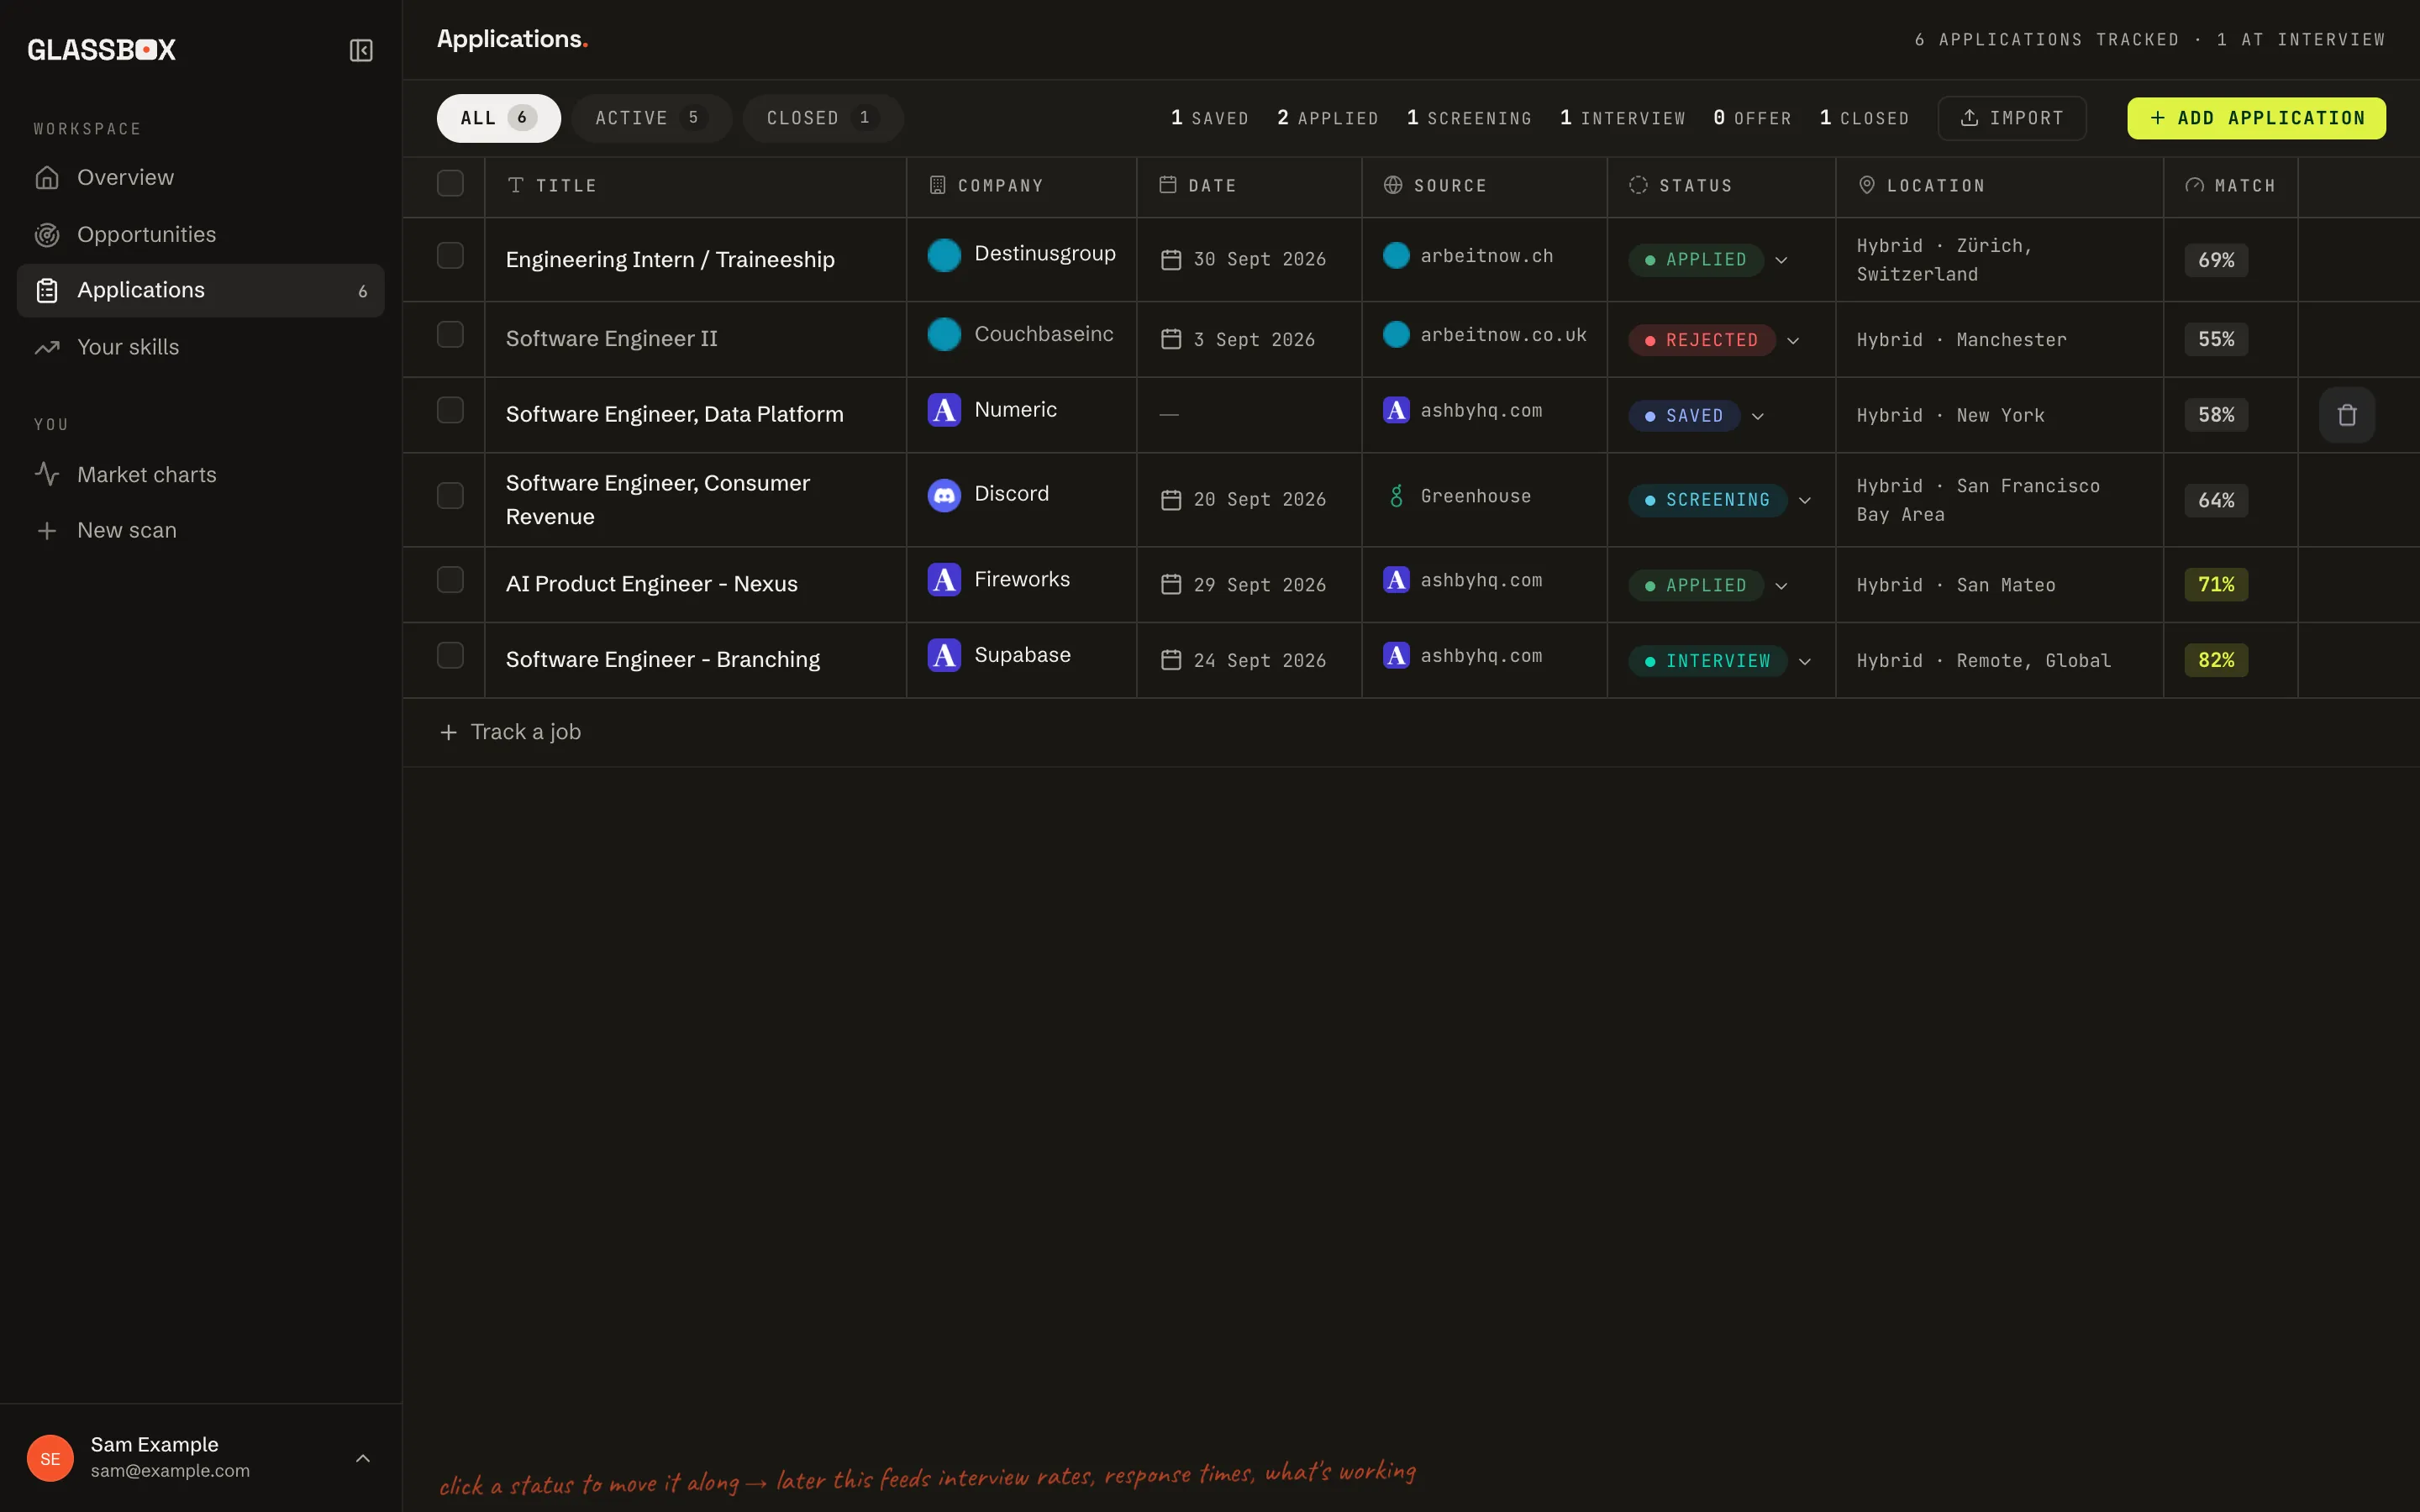Screen dimensions: 2420x1512
Task: Click the IMPORT button
Action: [x=2012, y=118]
